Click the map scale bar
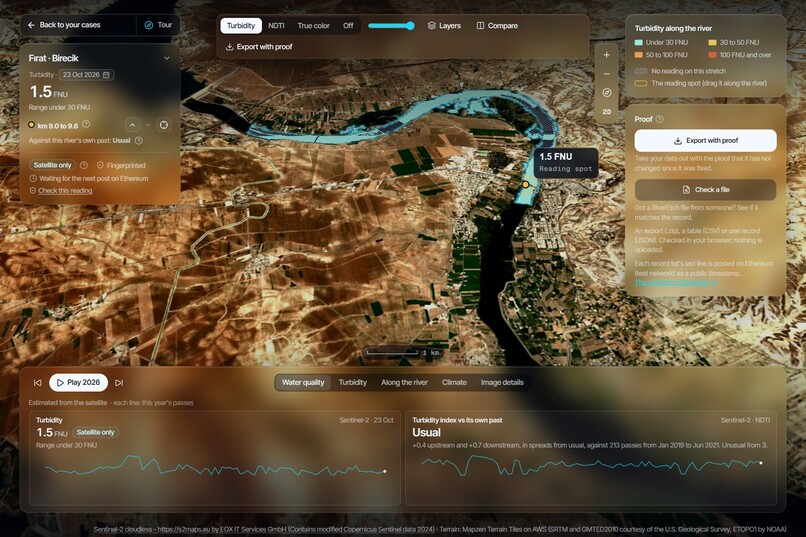Image resolution: width=806 pixels, height=537 pixels. pyautogui.click(x=404, y=353)
